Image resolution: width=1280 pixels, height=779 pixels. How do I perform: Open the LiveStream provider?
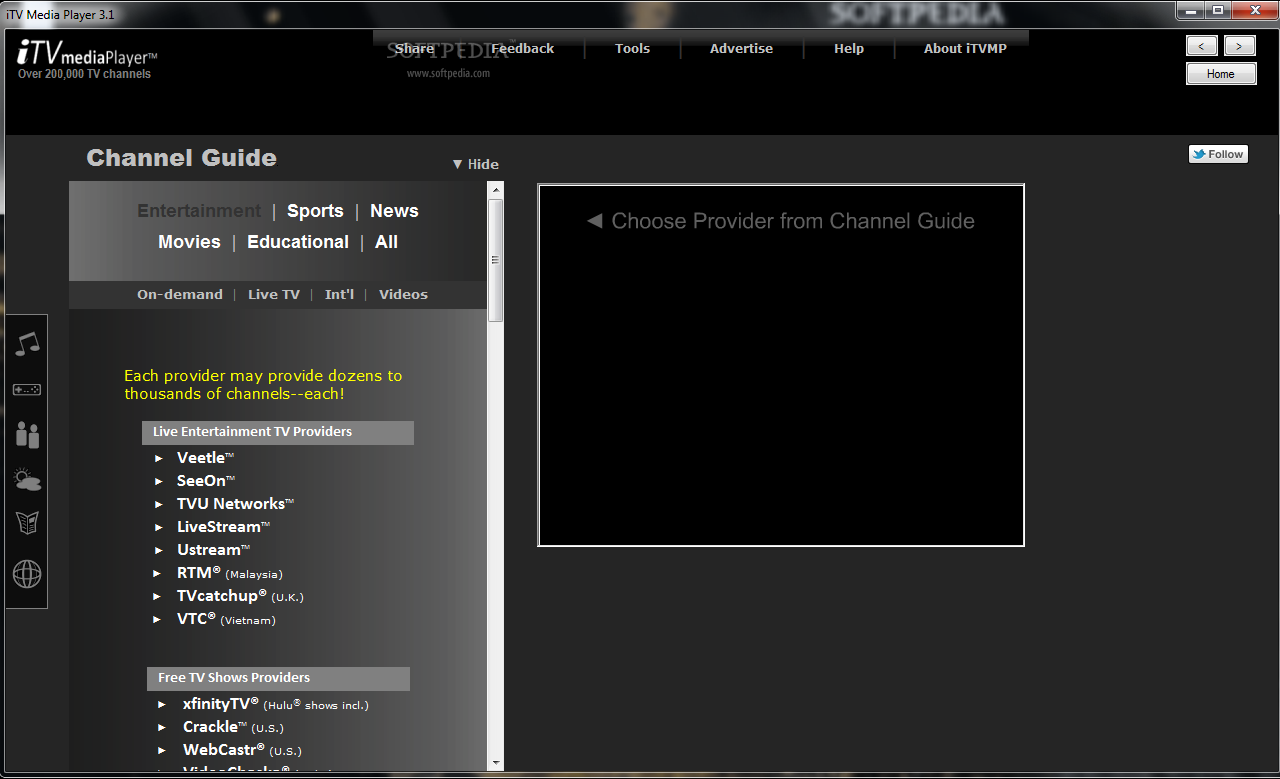click(223, 527)
